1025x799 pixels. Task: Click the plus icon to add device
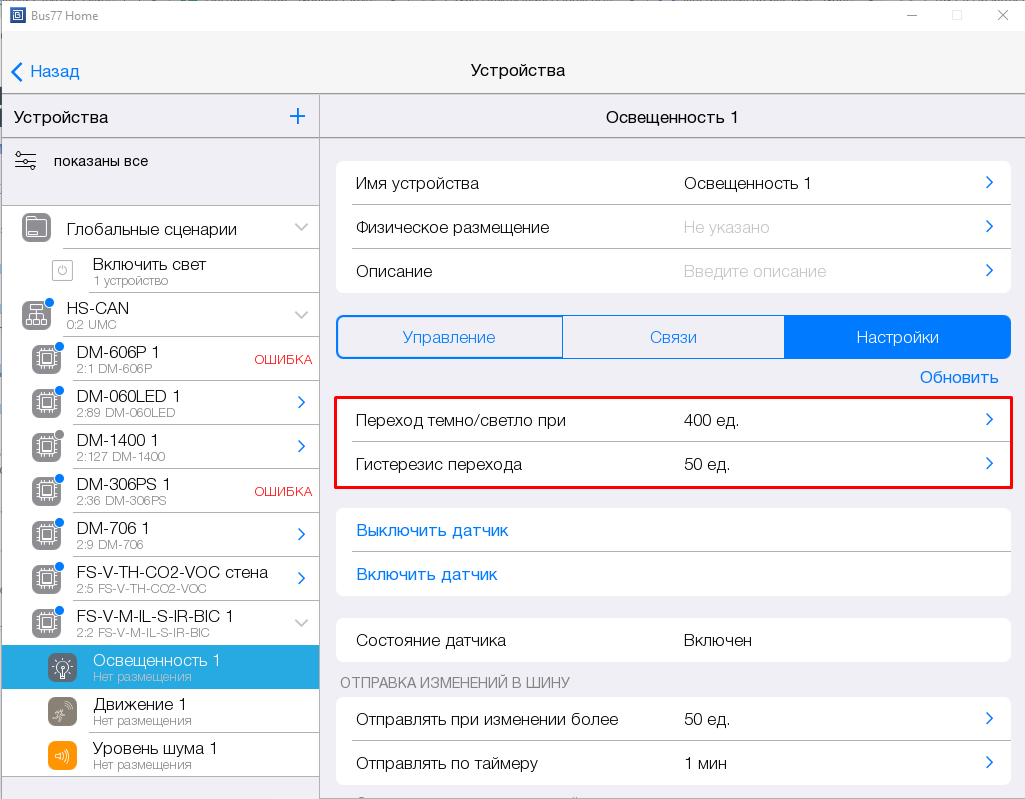(x=297, y=116)
